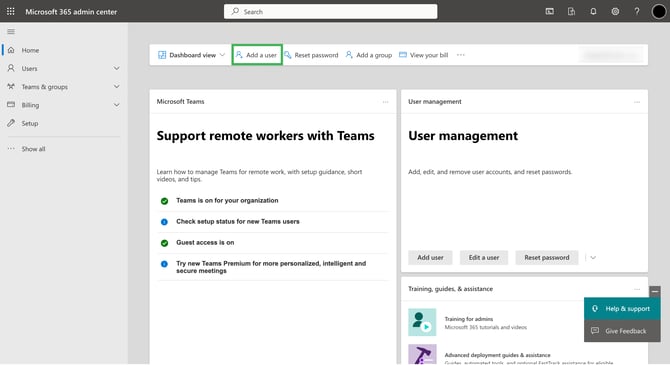
Task: Open the Dashboard view dropdown
Action: click(x=191, y=55)
